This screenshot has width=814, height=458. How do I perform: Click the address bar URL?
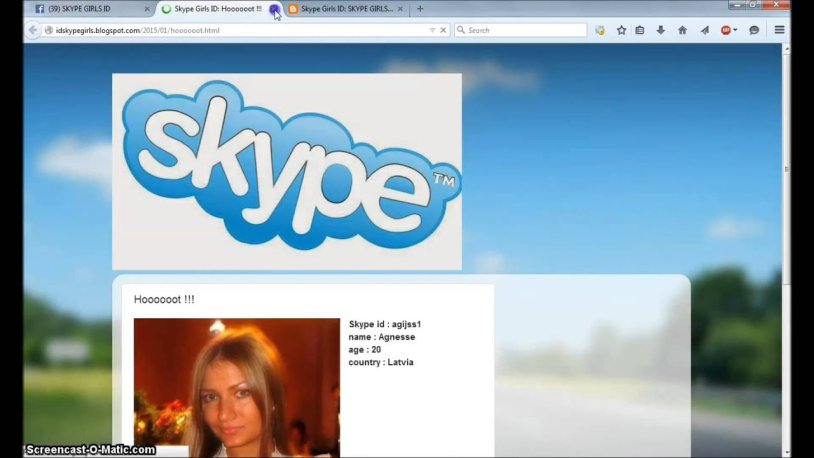[x=137, y=31]
